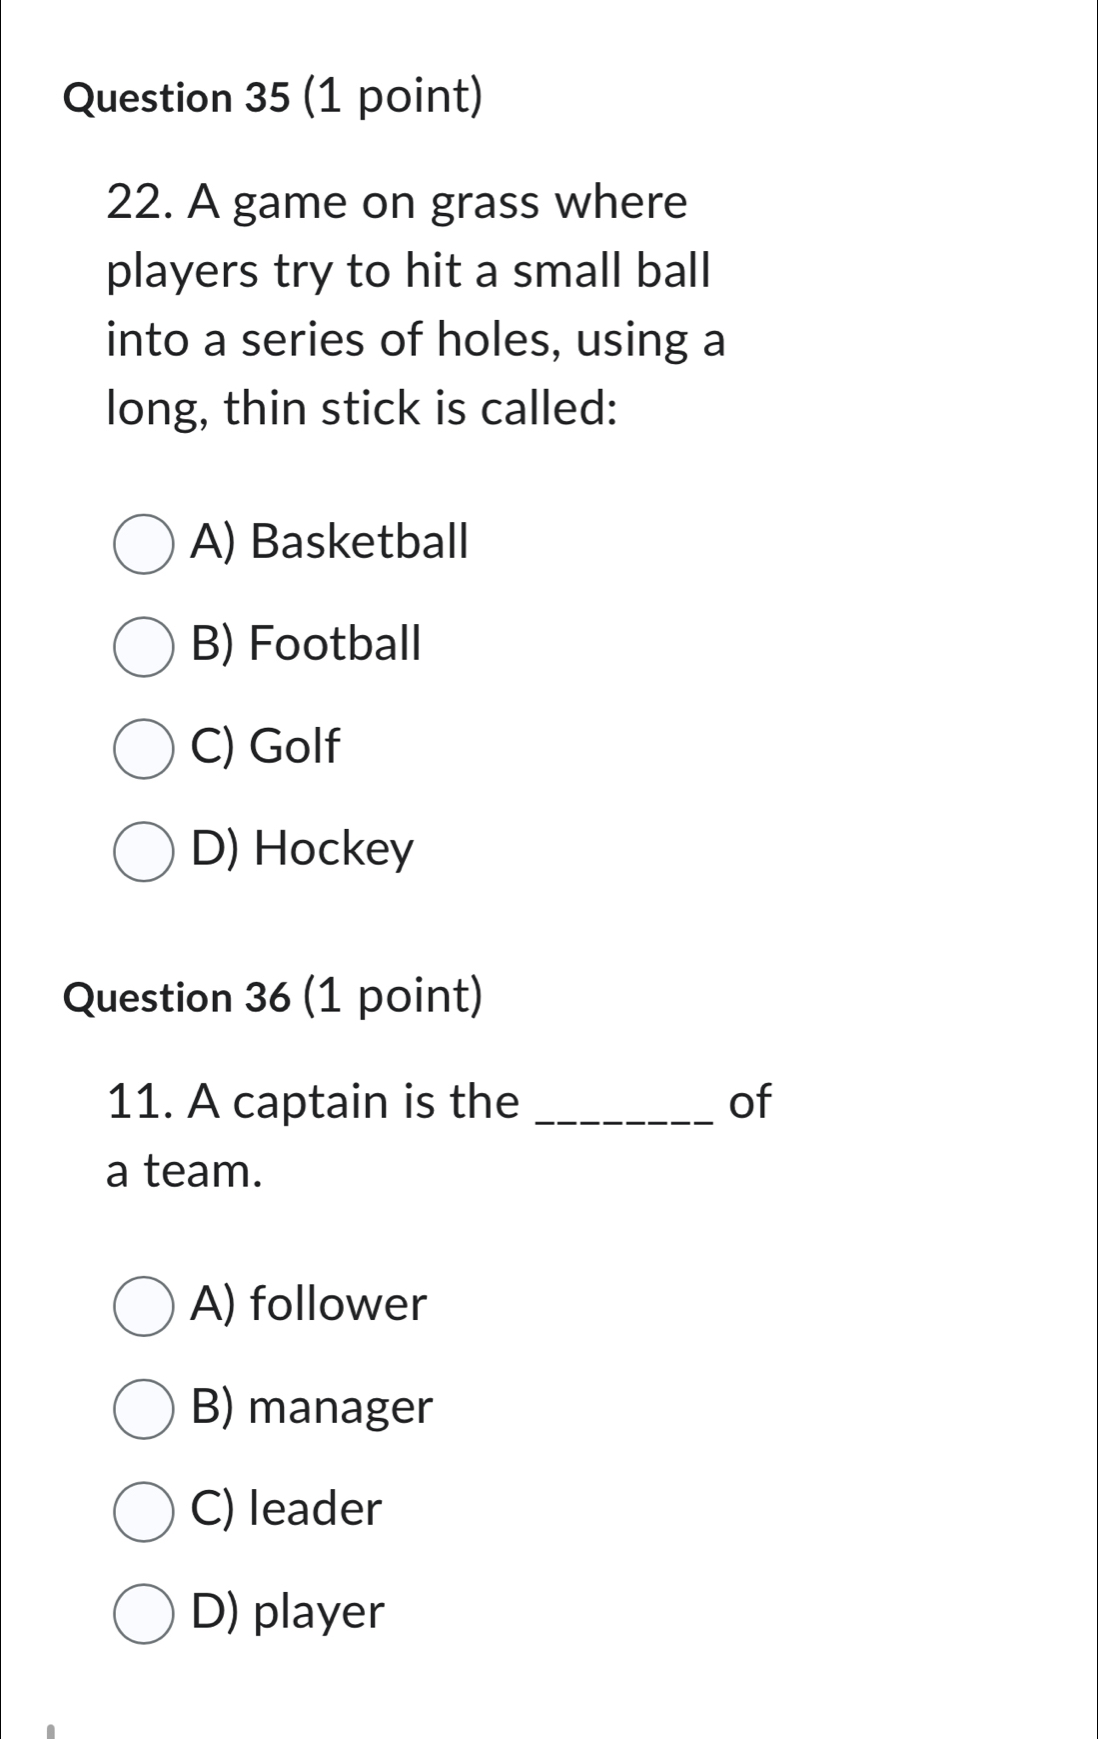Image resolution: width=1098 pixels, height=1739 pixels.
Task: Pick the D) Hockey radio button
Action: pos(143,852)
